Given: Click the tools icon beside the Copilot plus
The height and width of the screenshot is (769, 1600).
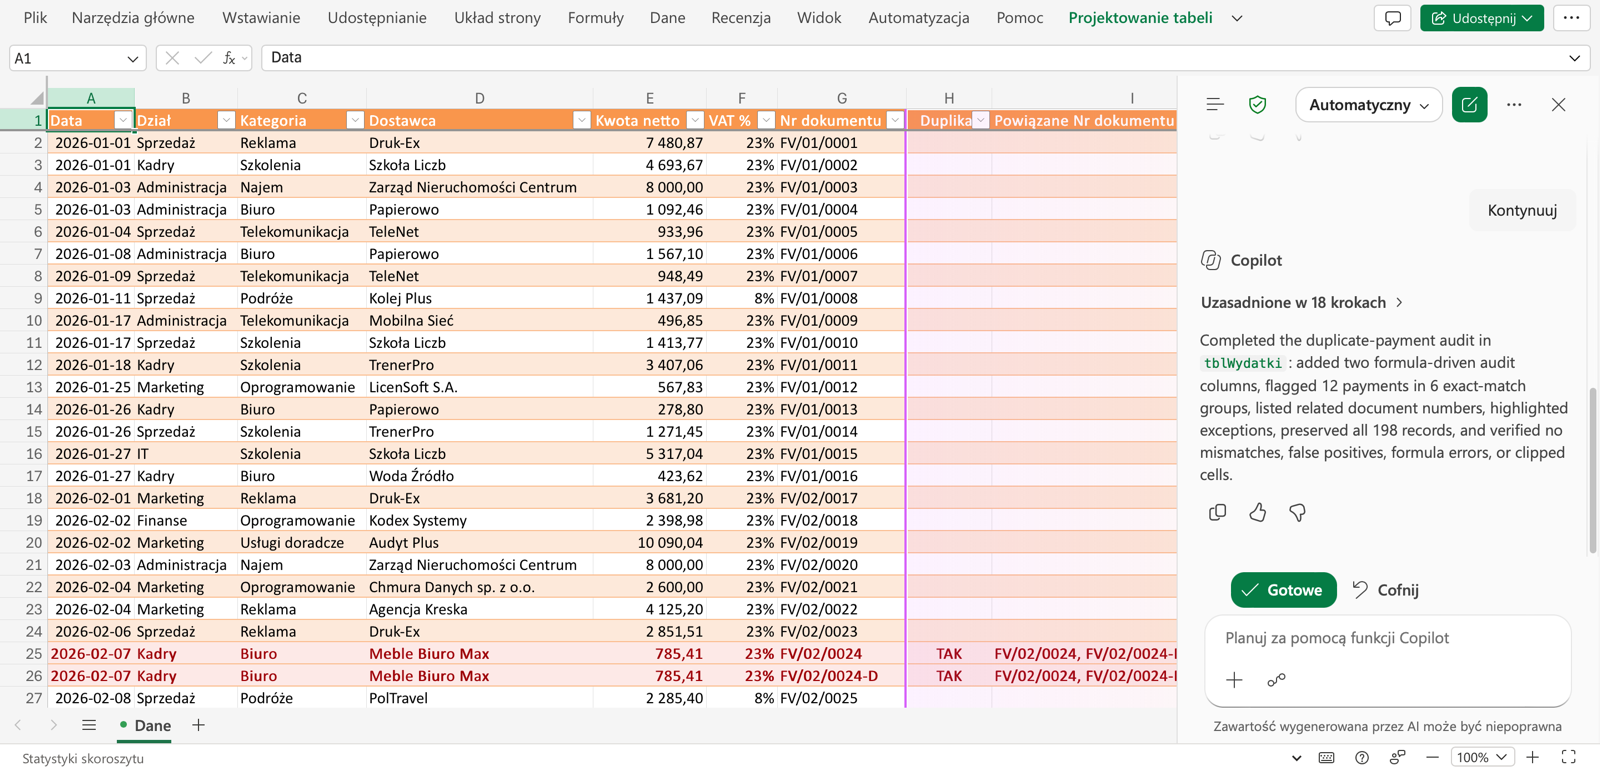Looking at the screenshot, I should 1276,680.
